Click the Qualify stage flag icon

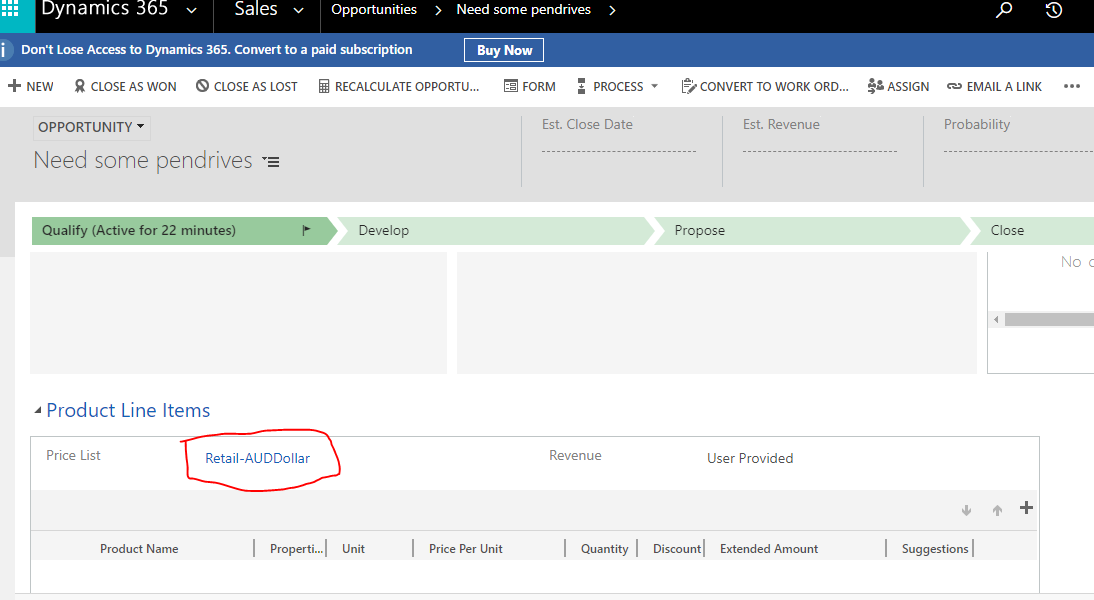(x=306, y=230)
